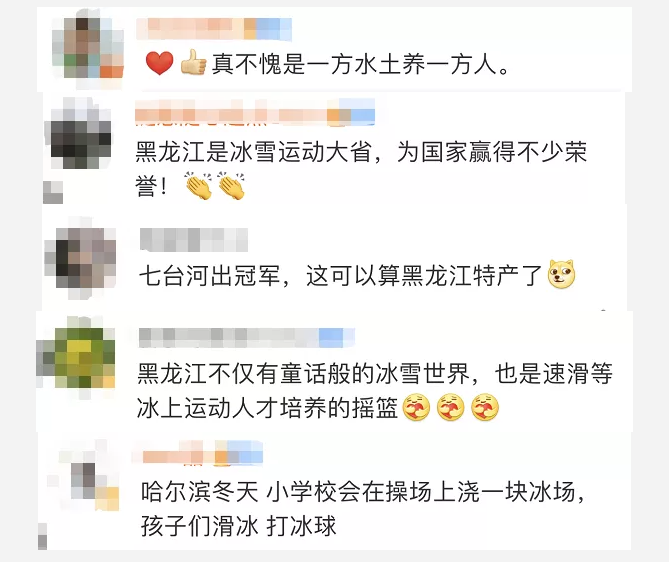Click the second clapping hands emoji
669x564 pixels.
[231, 186]
